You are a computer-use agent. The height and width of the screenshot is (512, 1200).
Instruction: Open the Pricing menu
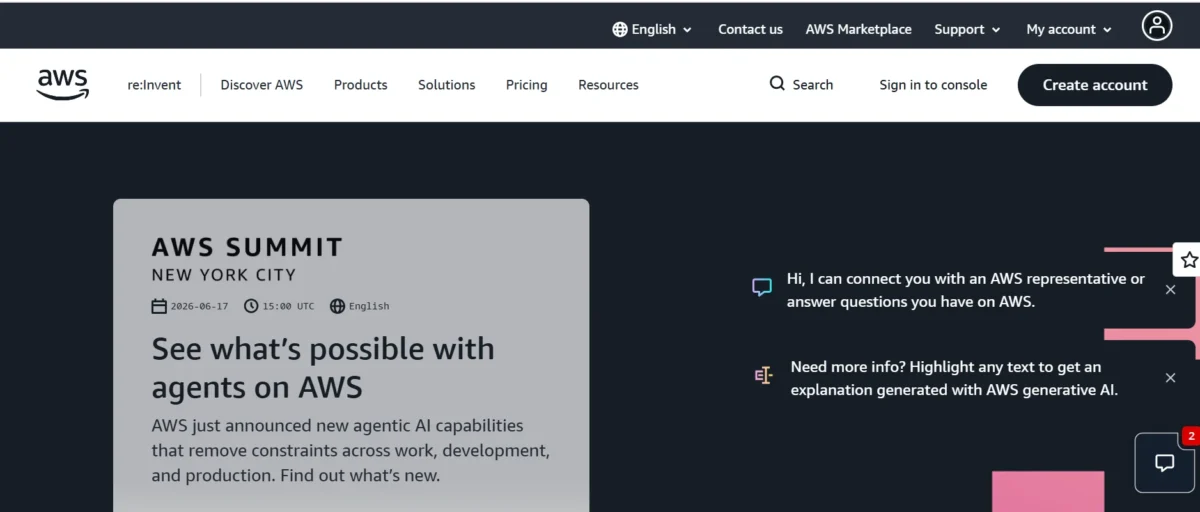pos(527,85)
